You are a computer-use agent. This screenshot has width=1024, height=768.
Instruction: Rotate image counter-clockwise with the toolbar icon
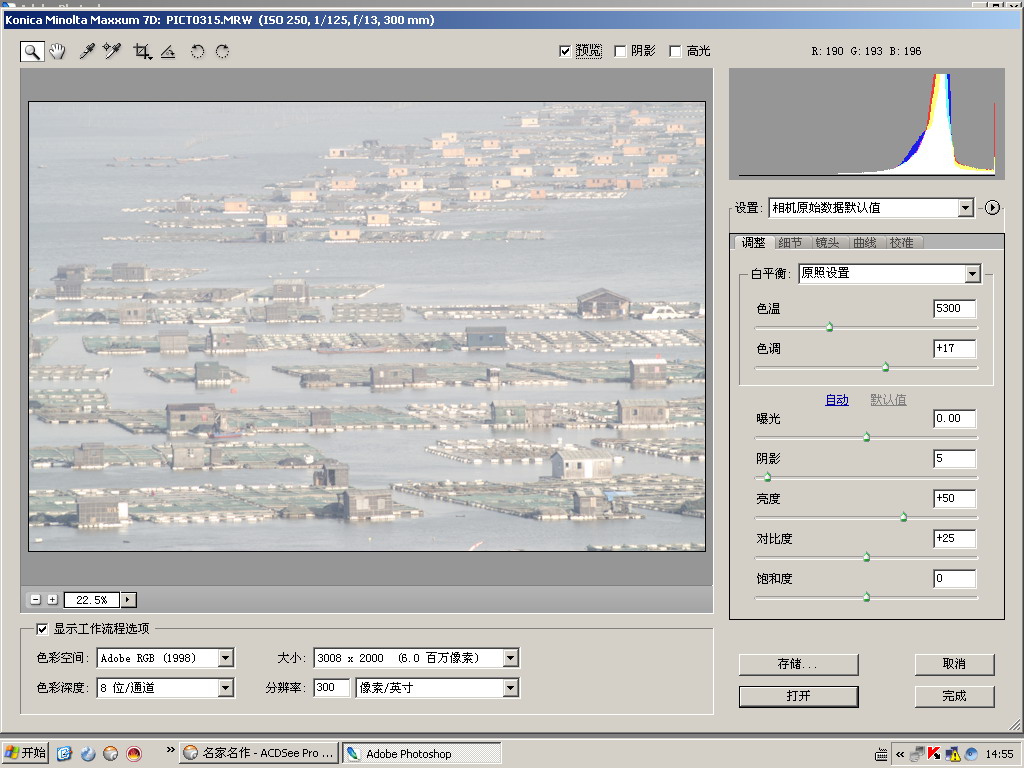(197, 51)
